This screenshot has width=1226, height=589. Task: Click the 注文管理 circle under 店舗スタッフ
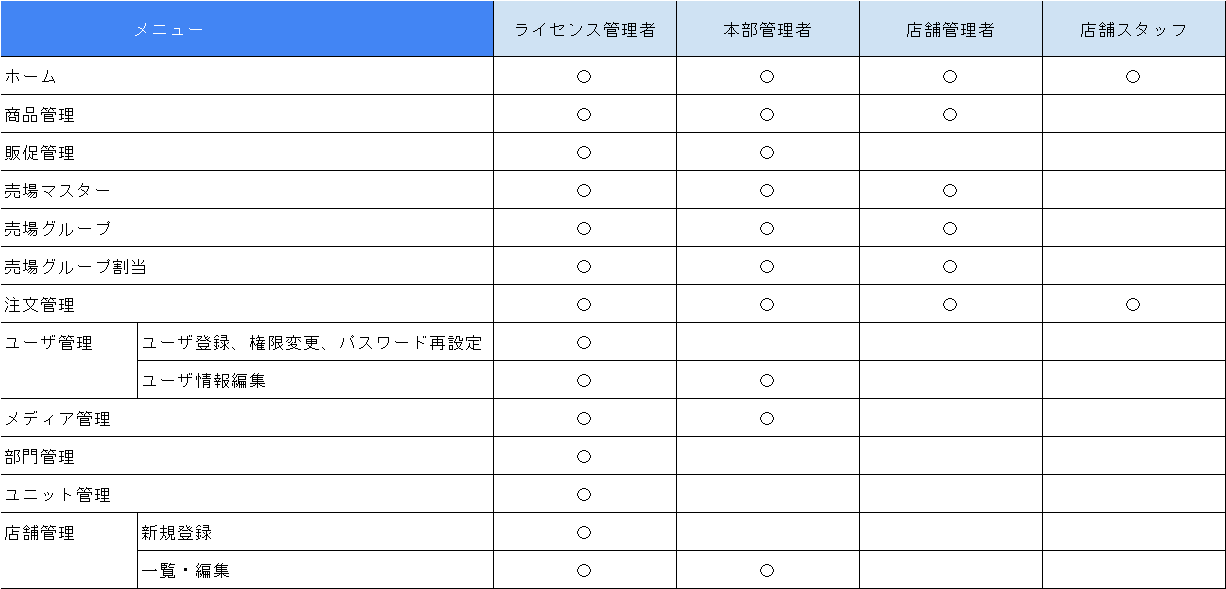coord(1133,304)
